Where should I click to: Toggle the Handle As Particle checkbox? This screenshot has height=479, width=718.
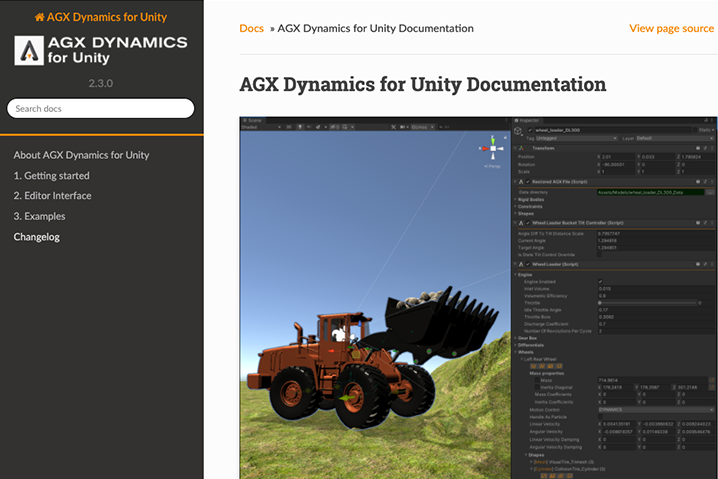click(600, 417)
